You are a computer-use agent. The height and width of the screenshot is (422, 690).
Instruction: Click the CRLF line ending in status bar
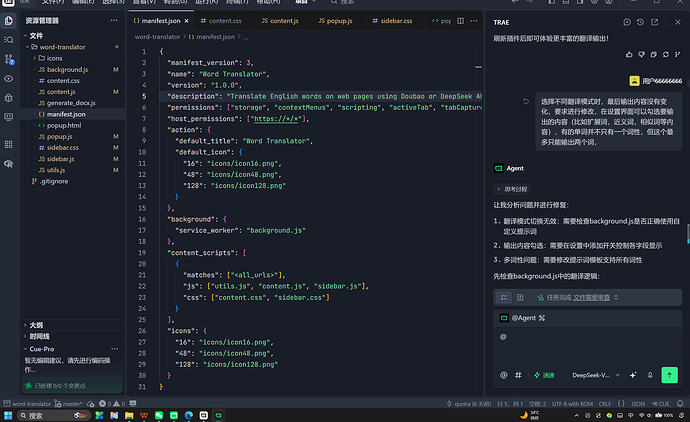[x=605, y=404]
